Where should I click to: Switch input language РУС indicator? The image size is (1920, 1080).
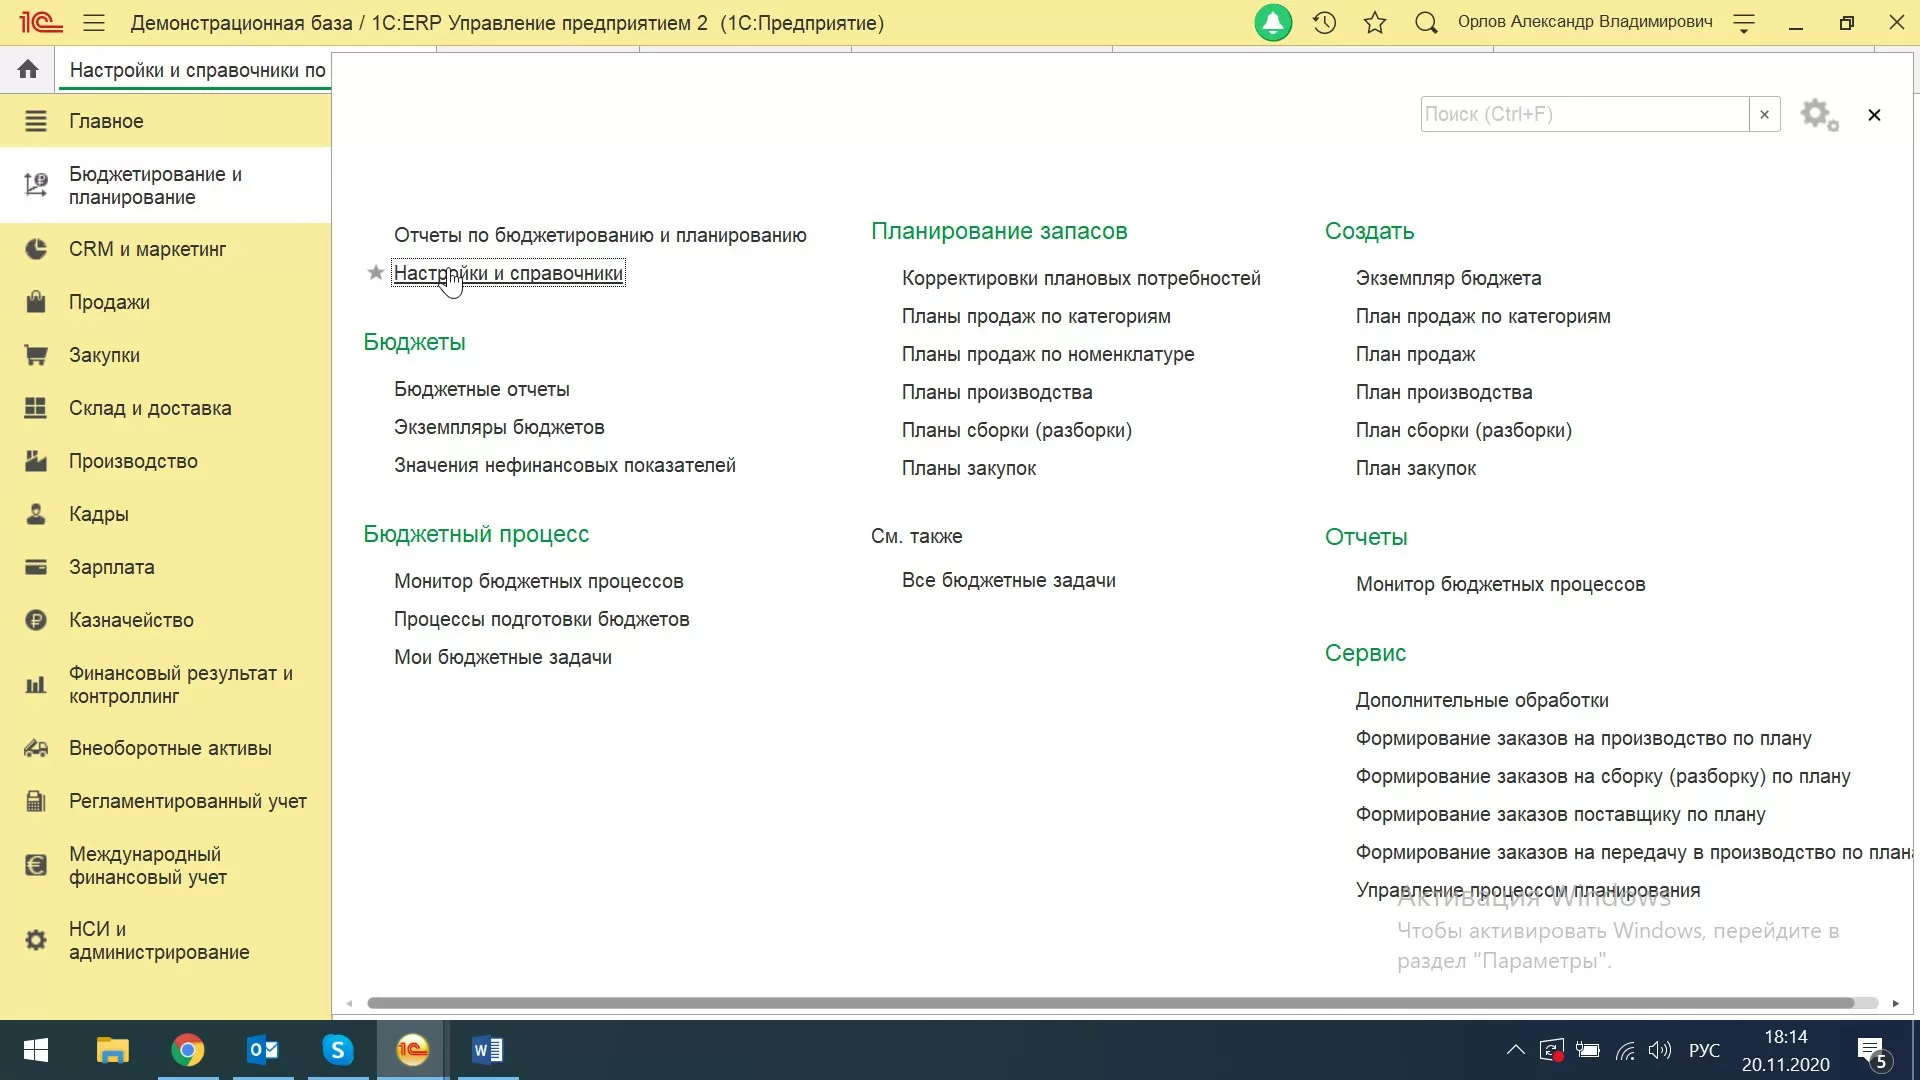coord(1704,1050)
